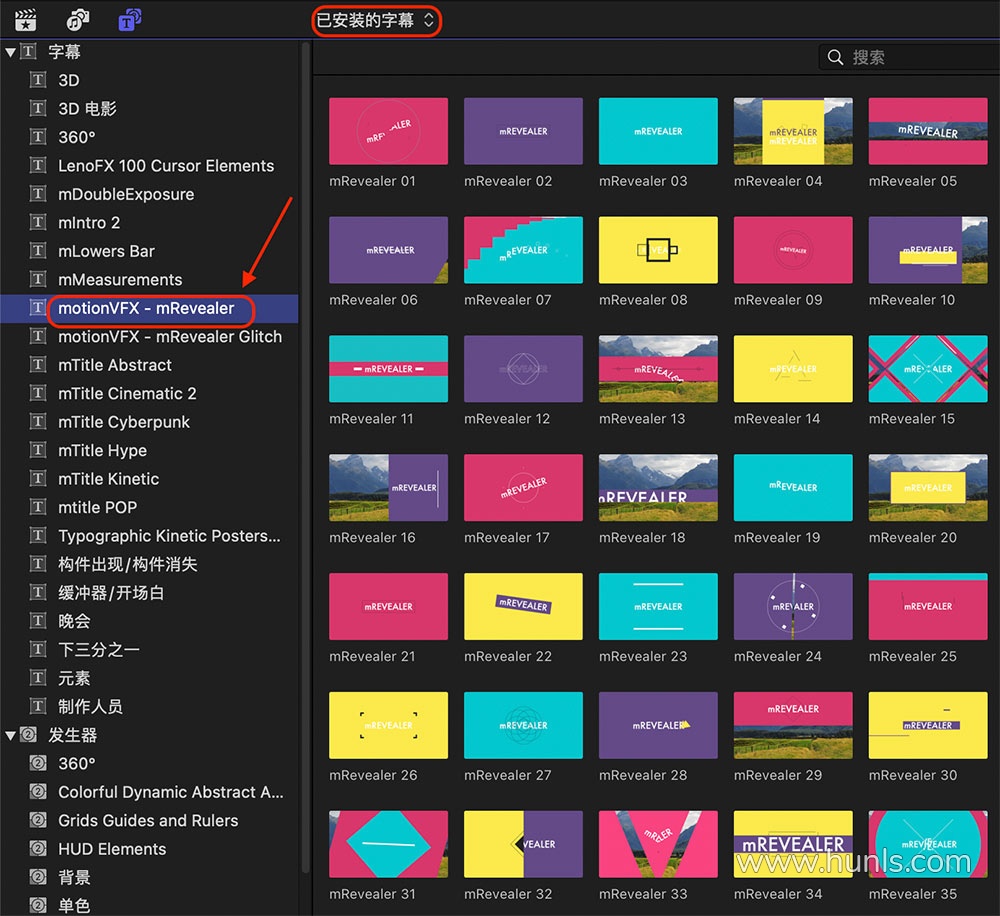This screenshot has width=1000, height=916.
Task: Click the mRevealer 13 thumbnail
Action: [658, 369]
